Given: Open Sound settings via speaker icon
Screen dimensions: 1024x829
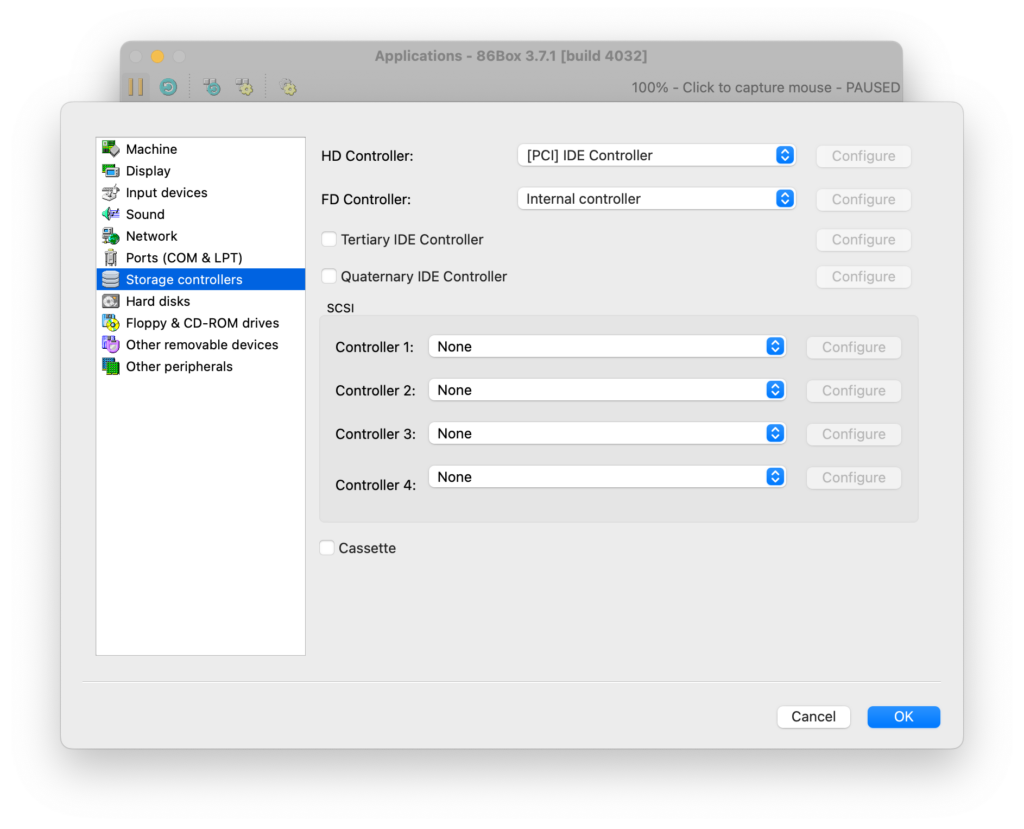Looking at the screenshot, I should coord(110,214).
